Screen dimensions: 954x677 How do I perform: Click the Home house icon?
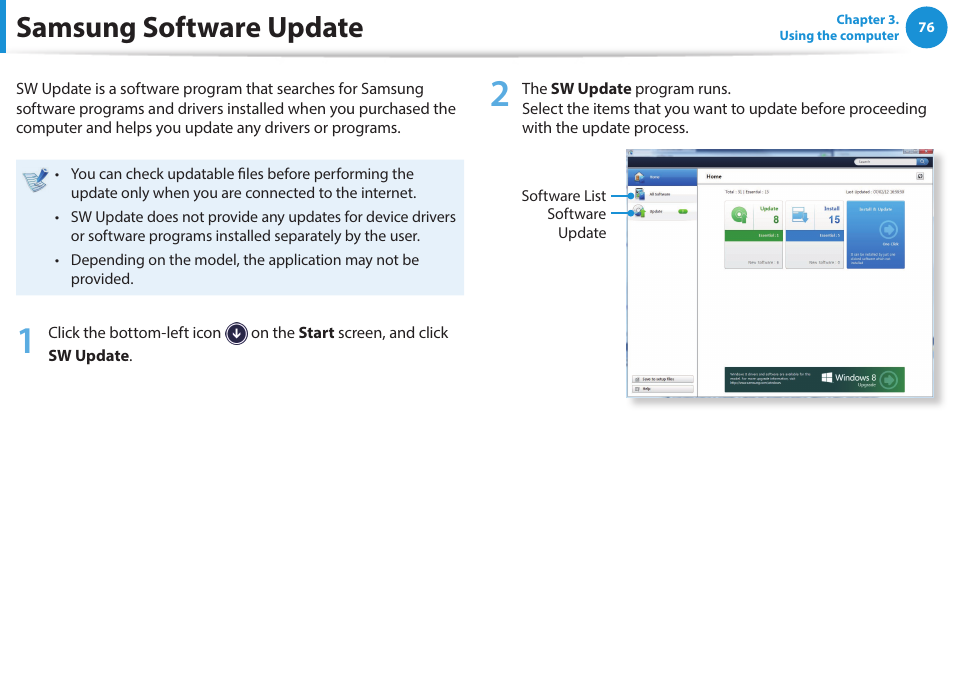(x=639, y=176)
